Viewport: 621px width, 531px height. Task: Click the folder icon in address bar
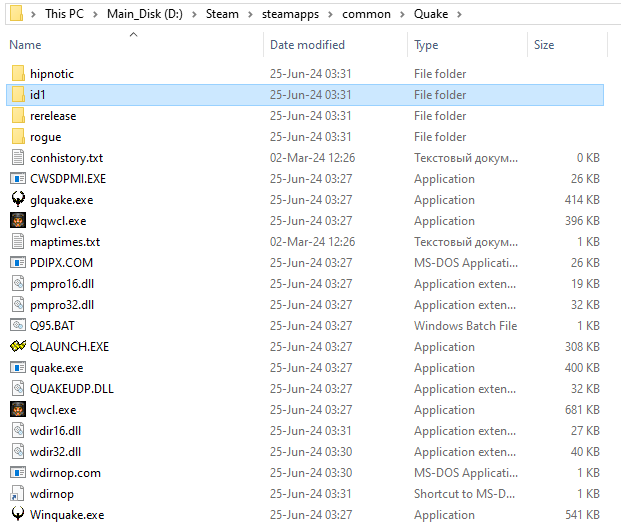click(x=16, y=13)
